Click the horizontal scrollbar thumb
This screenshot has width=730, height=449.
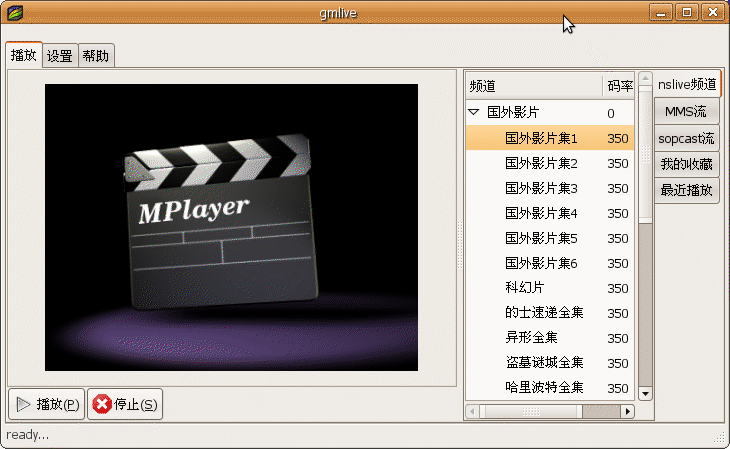pos(531,411)
